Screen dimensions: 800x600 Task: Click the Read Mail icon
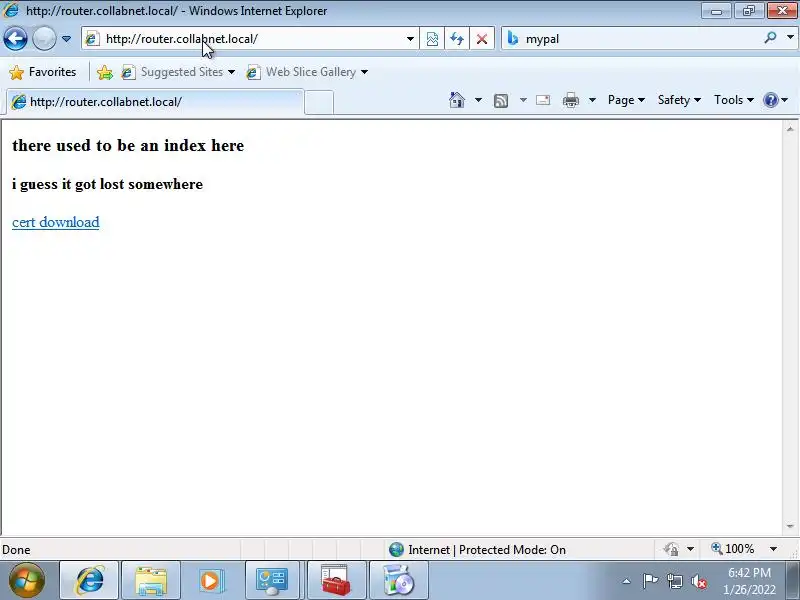coord(543,100)
